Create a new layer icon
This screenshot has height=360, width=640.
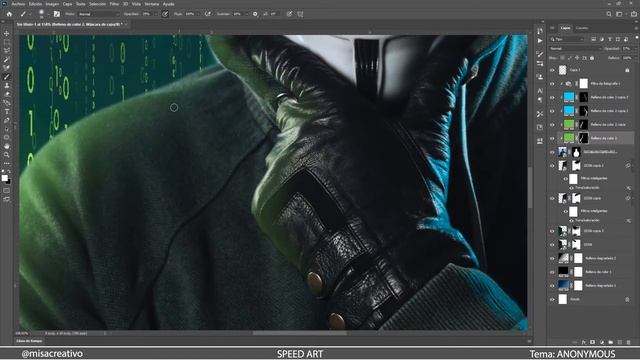(x=620, y=342)
